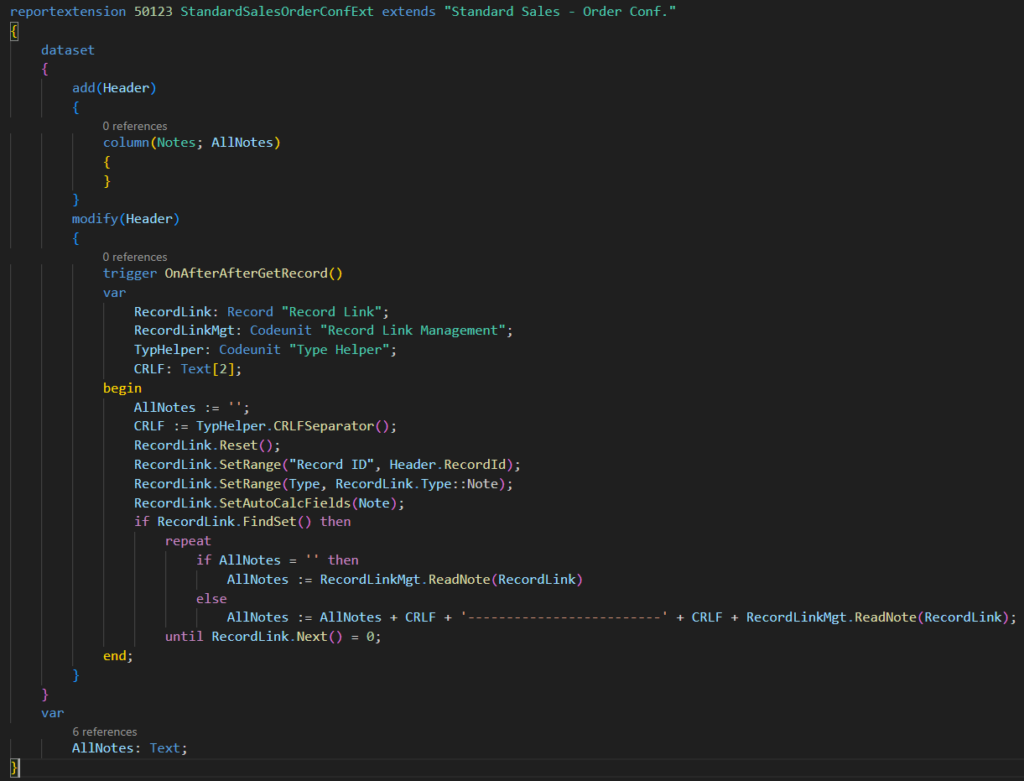
Task: Select the StandardSalesOrderConfExt extension name
Action: coord(277,10)
